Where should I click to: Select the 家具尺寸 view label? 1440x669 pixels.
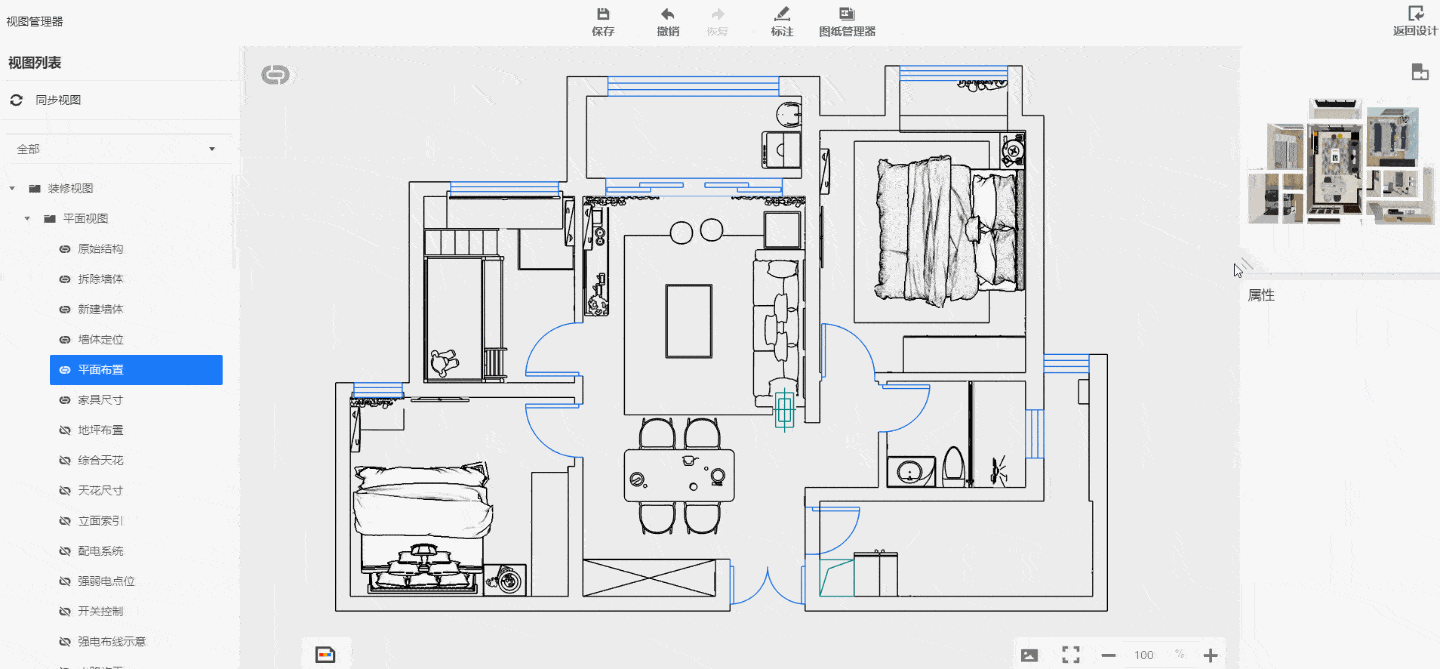coord(101,400)
